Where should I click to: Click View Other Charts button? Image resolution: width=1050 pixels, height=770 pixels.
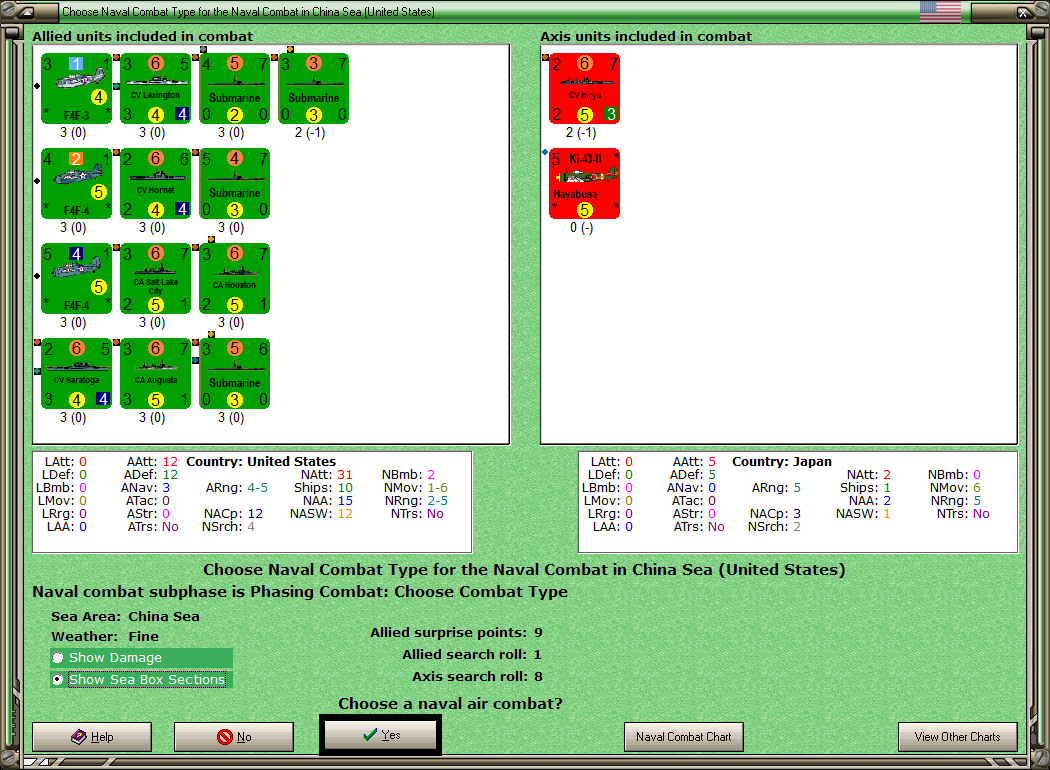pyautogui.click(x=958, y=737)
